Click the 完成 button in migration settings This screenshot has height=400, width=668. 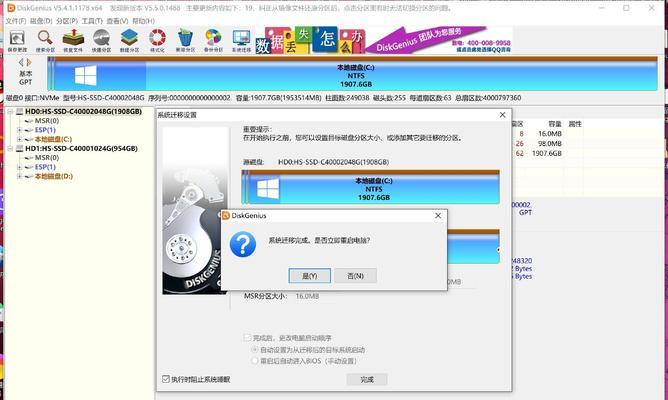(367, 379)
